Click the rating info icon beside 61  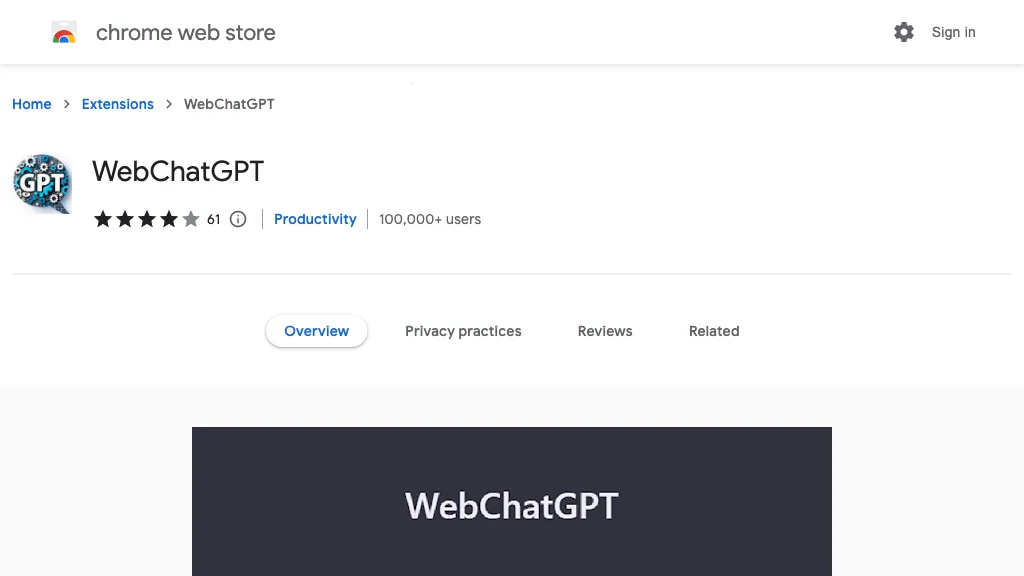tap(238, 219)
